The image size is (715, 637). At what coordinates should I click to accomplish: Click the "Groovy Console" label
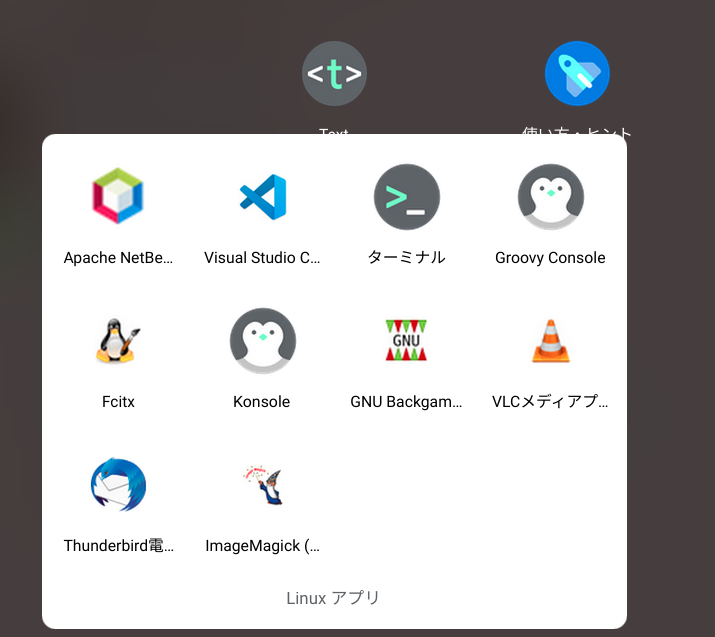(x=550, y=258)
